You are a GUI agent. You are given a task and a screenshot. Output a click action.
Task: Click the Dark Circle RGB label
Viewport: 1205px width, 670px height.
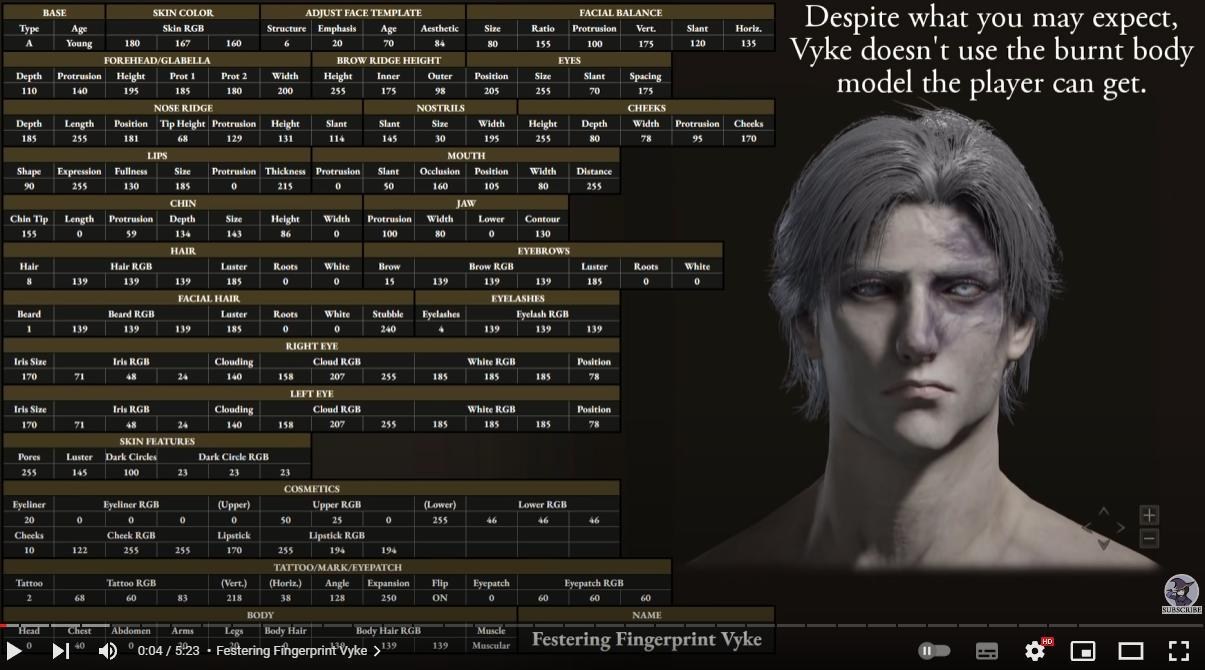click(234, 457)
